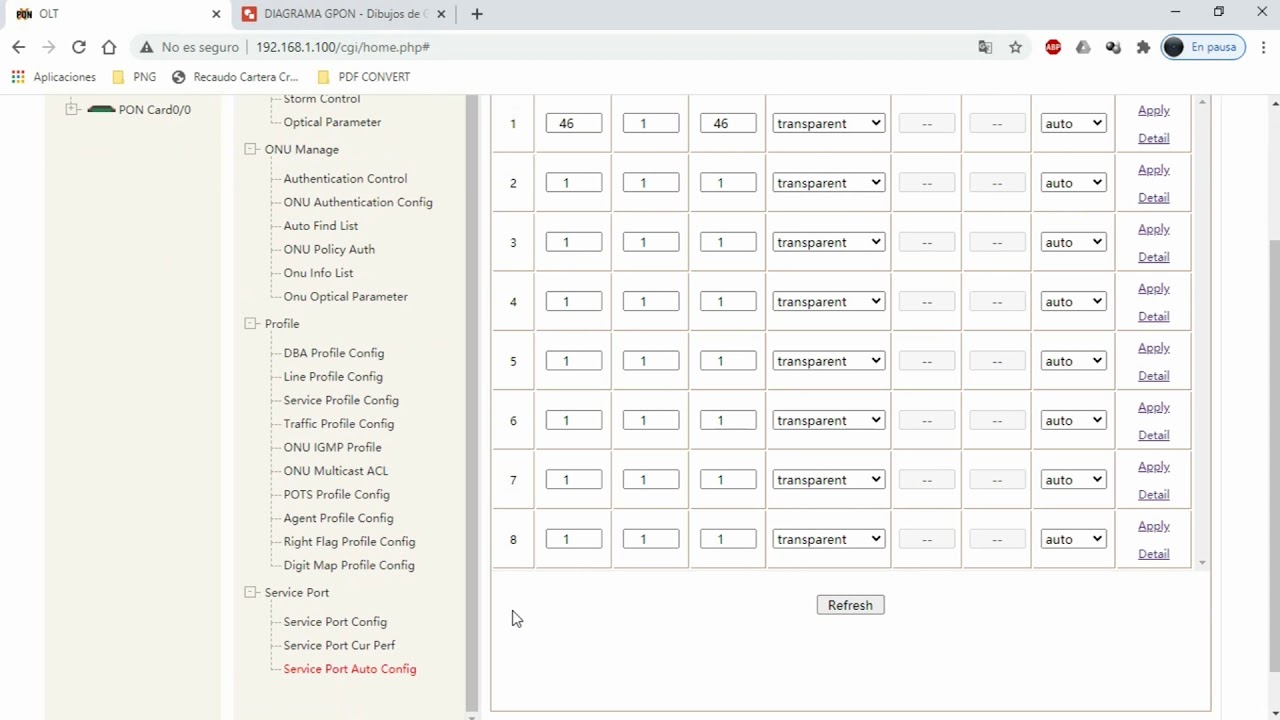
Task: Collapse the Profile section
Action: click(x=250, y=323)
